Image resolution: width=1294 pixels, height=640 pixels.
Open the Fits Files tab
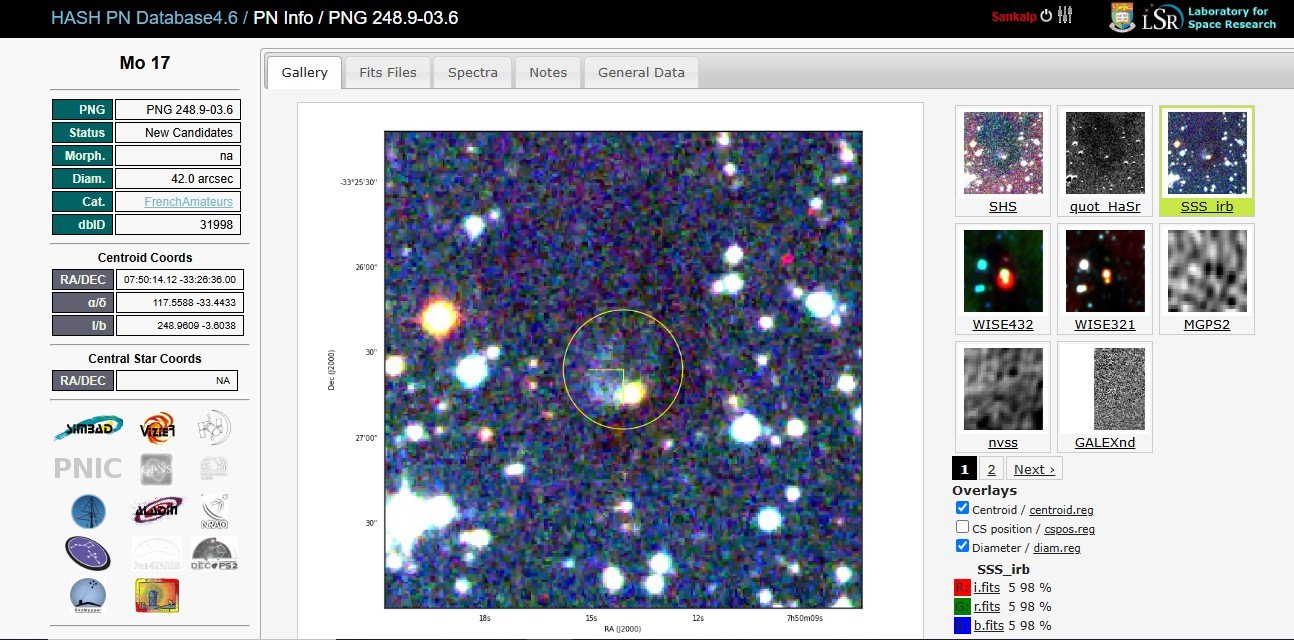[387, 72]
